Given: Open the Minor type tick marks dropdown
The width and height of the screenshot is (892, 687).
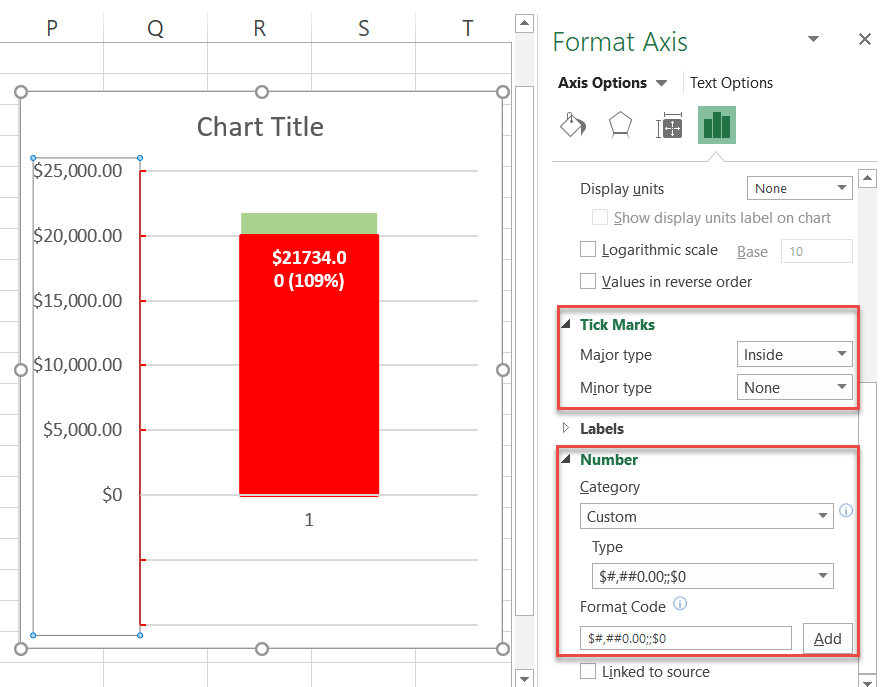Looking at the screenshot, I should click(x=794, y=387).
